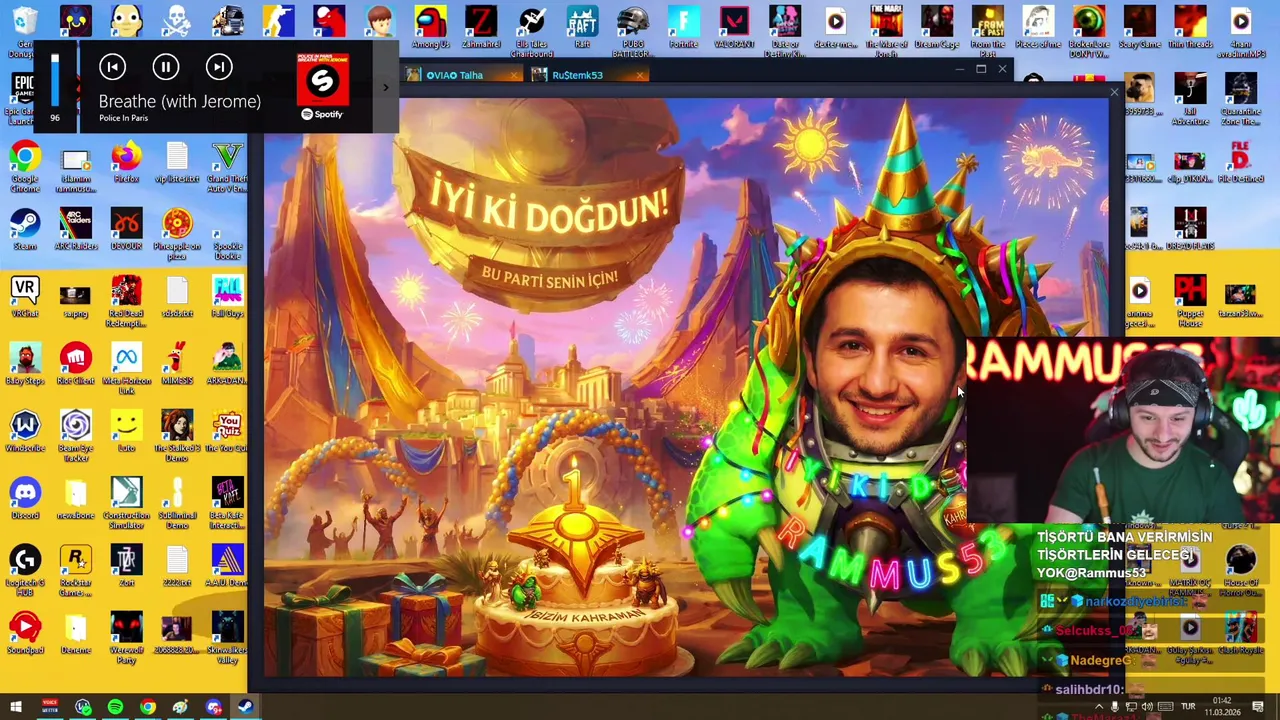Viewport: 1280px width, 720px height.
Task: Open Beam Eye Tracker shortcut
Action: (x=75, y=436)
